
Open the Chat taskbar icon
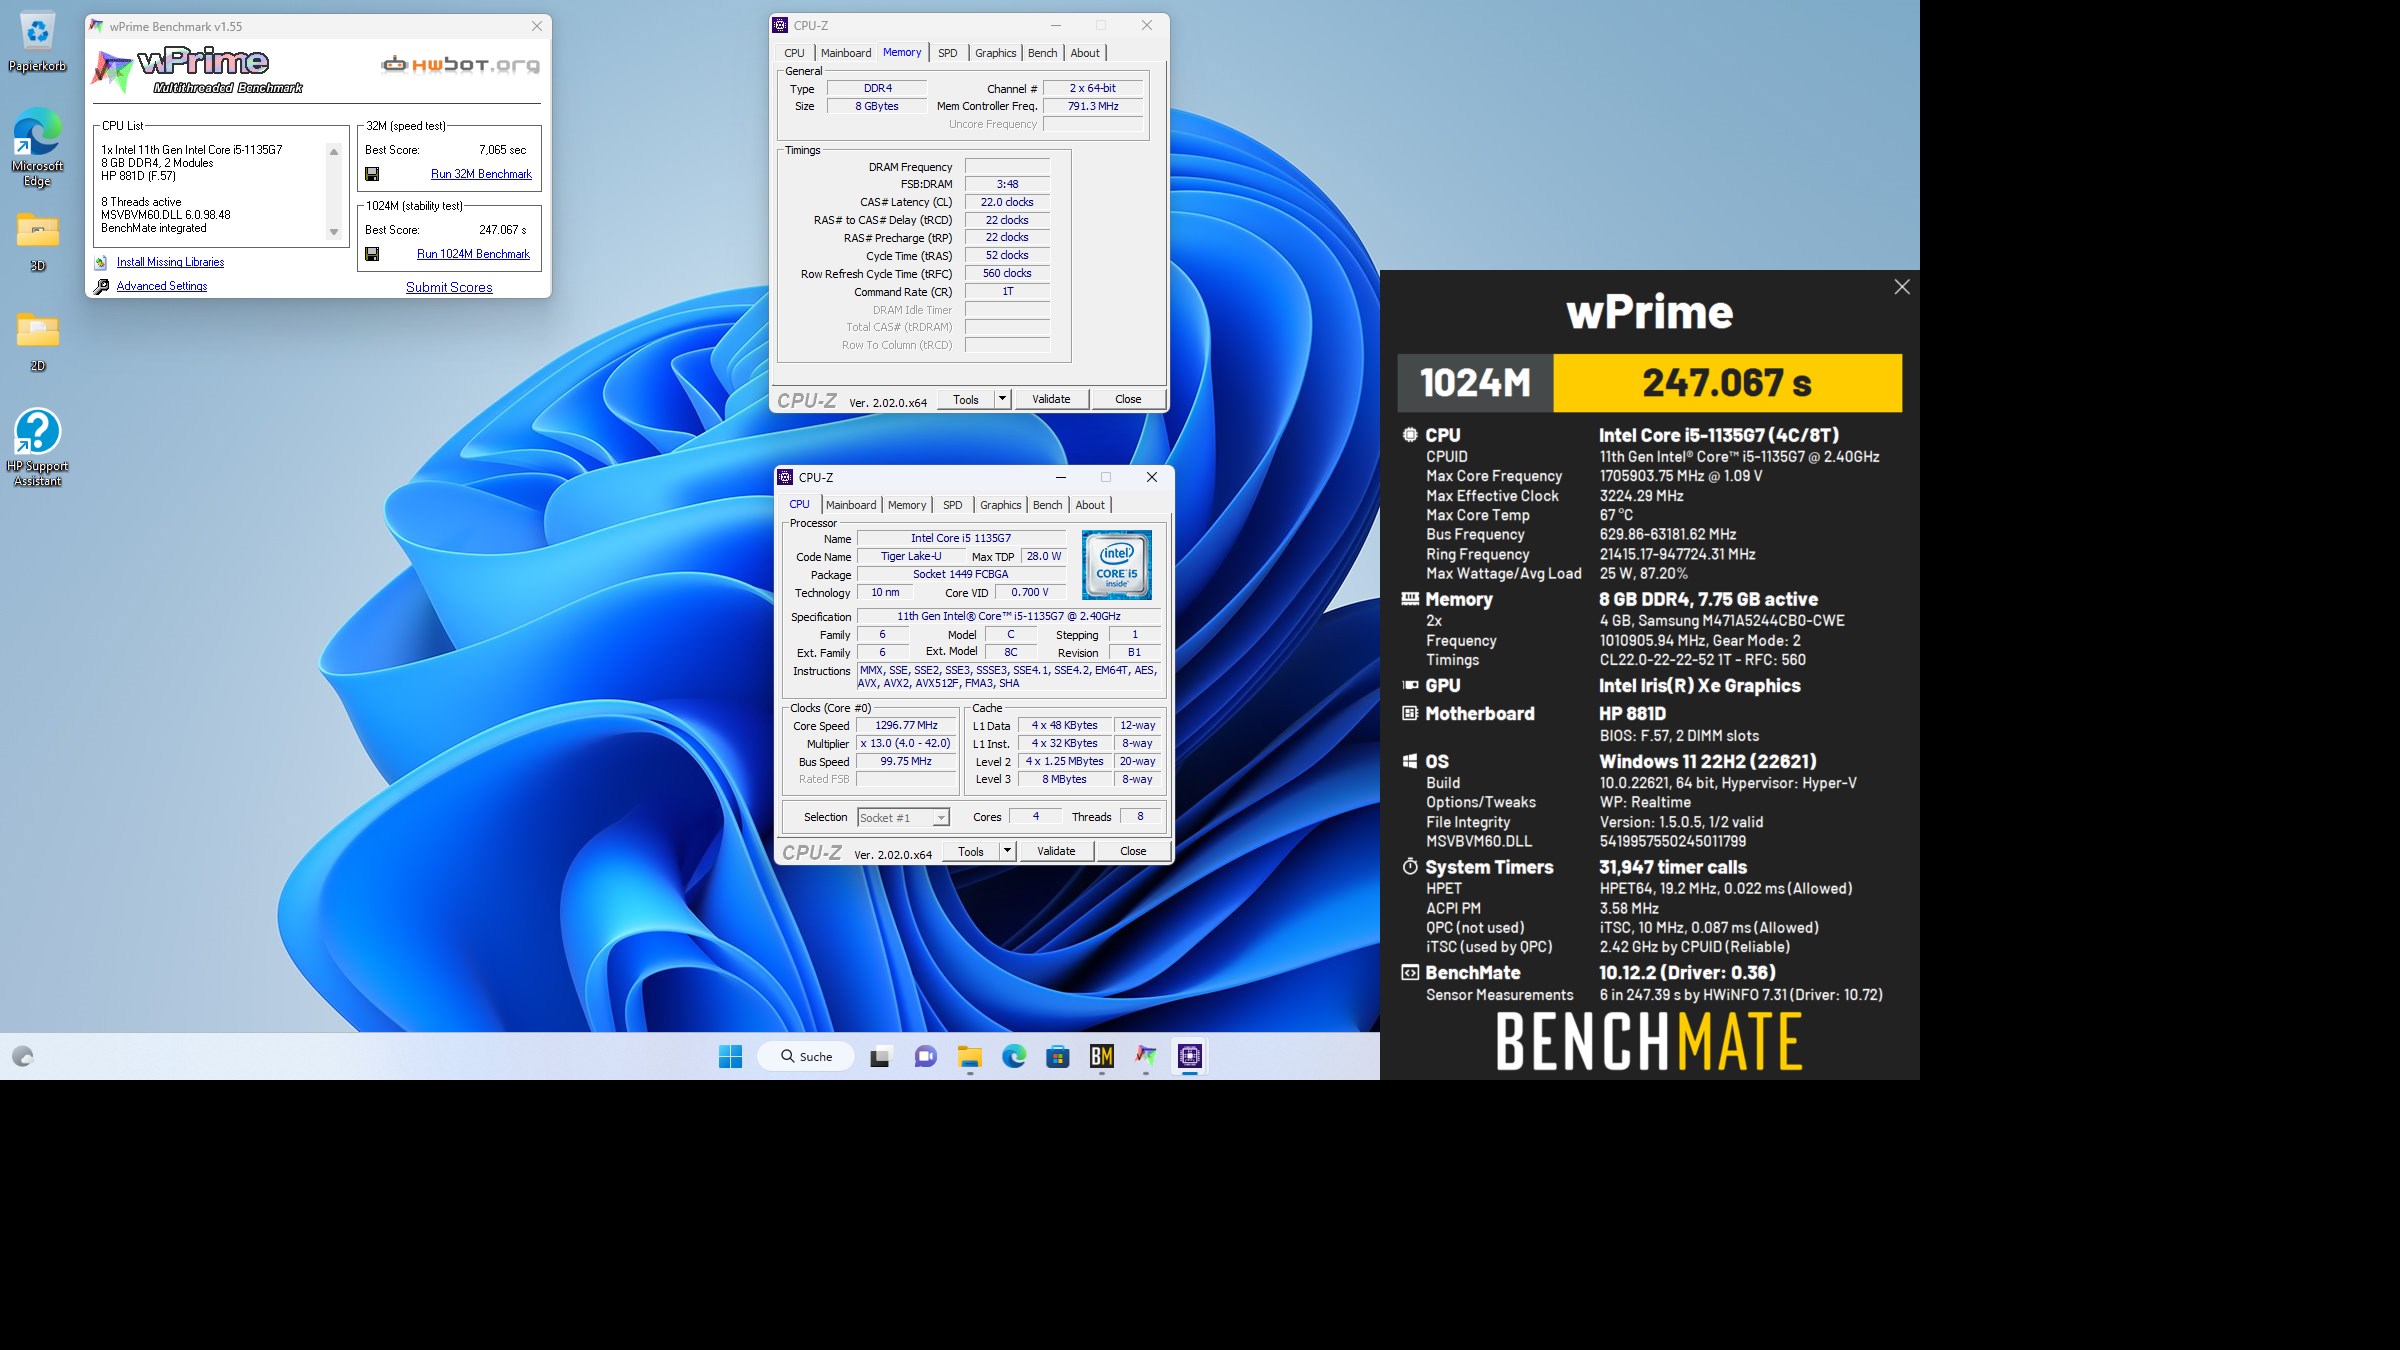[x=926, y=1056]
